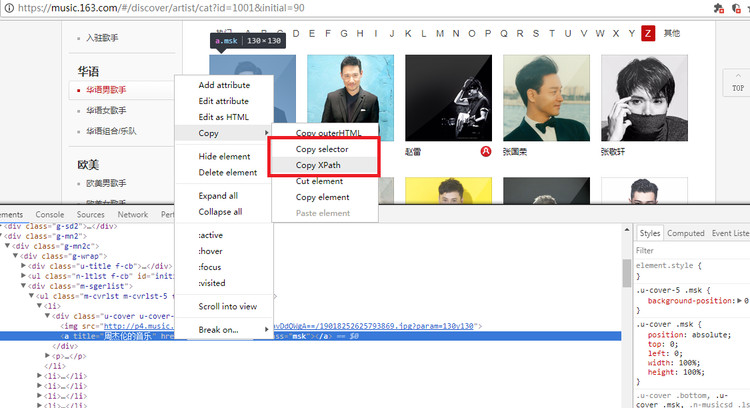
Task: Click the red verified badge beside 赵雷
Action: [485, 152]
